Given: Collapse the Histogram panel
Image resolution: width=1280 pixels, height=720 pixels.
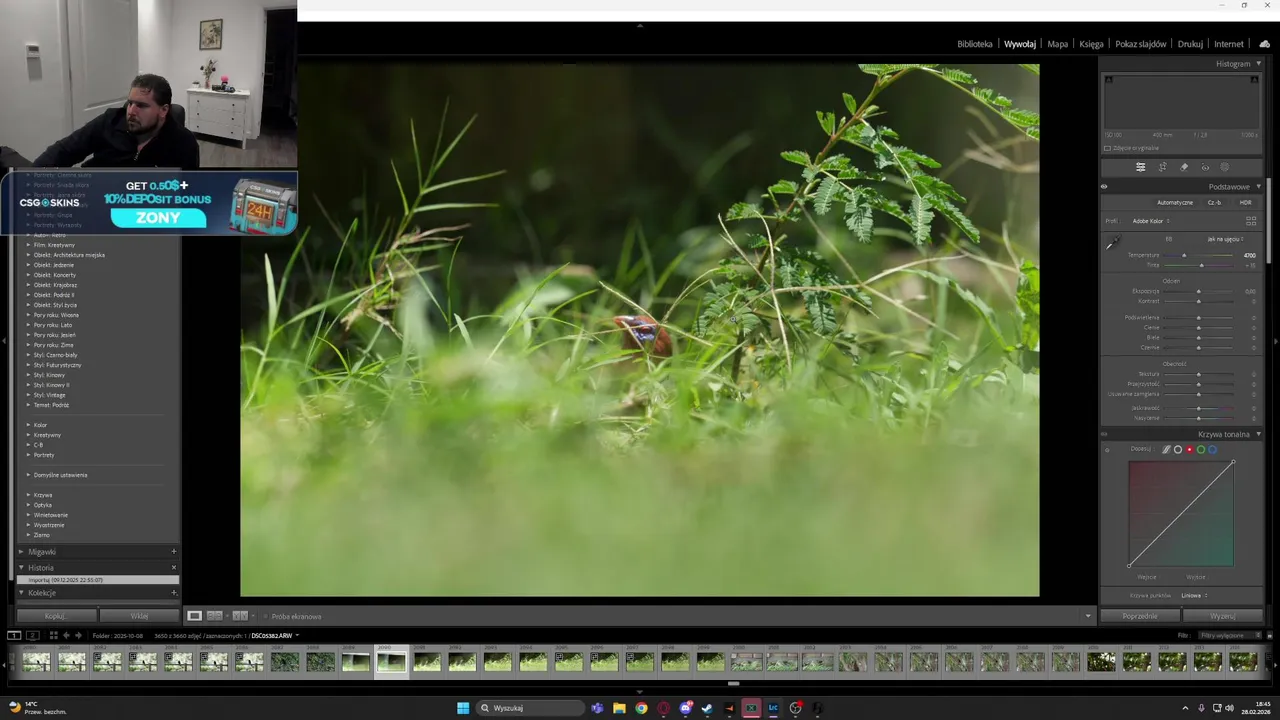Looking at the screenshot, I should (1258, 64).
